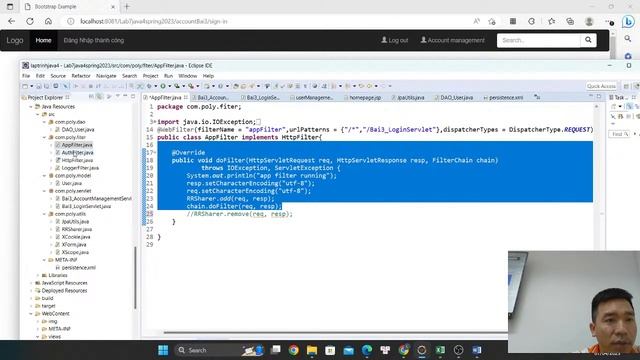The height and width of the screenshot is (360, 640).
Task: Open Eclipse Window menu
Action: [188, 76]
